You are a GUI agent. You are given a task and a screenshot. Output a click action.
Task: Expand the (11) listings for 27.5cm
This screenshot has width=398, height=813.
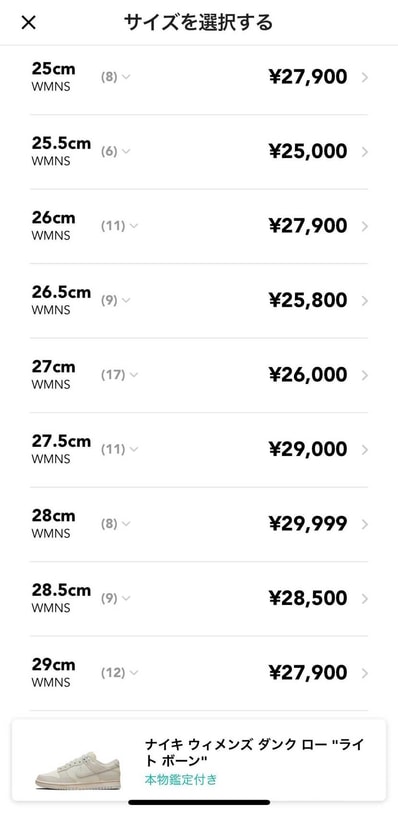[x=120, y=450]
